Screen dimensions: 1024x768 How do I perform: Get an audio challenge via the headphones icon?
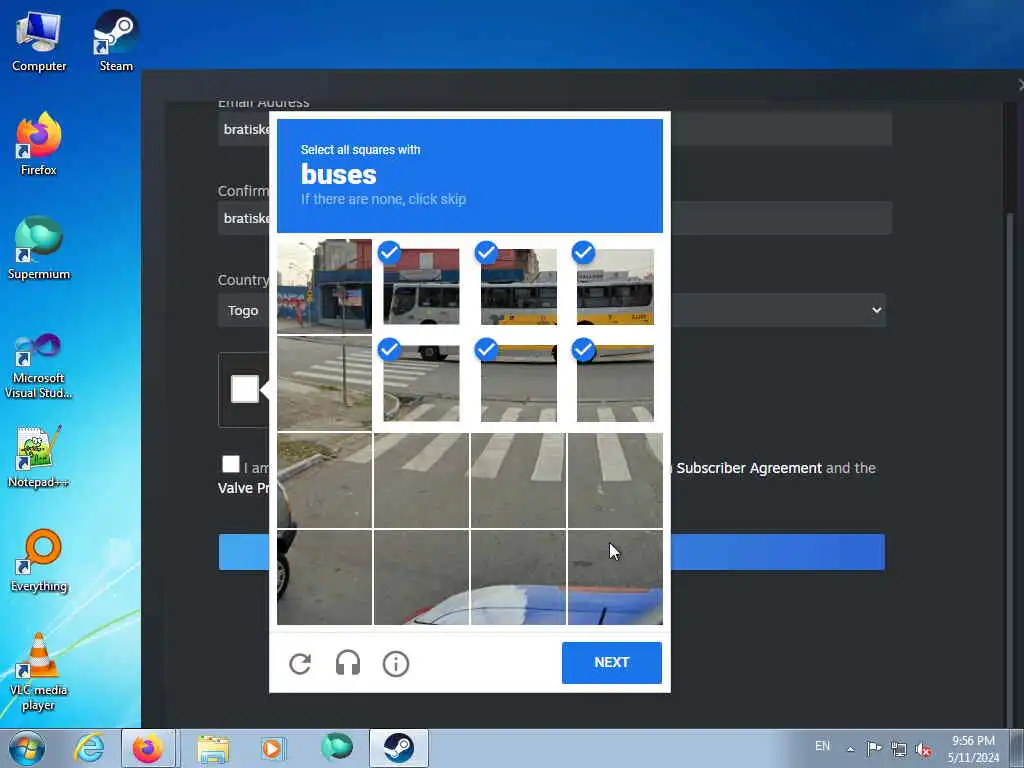coord(348,664)
